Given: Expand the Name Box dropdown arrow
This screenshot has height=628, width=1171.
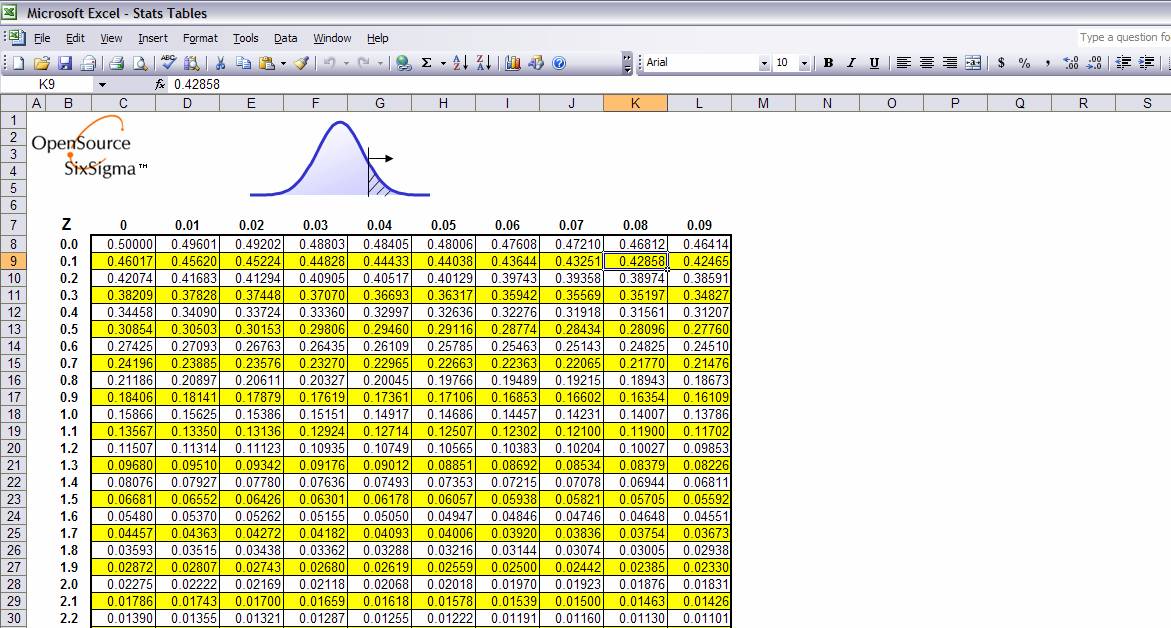Looking at the screenshot, I should point(101,85).
